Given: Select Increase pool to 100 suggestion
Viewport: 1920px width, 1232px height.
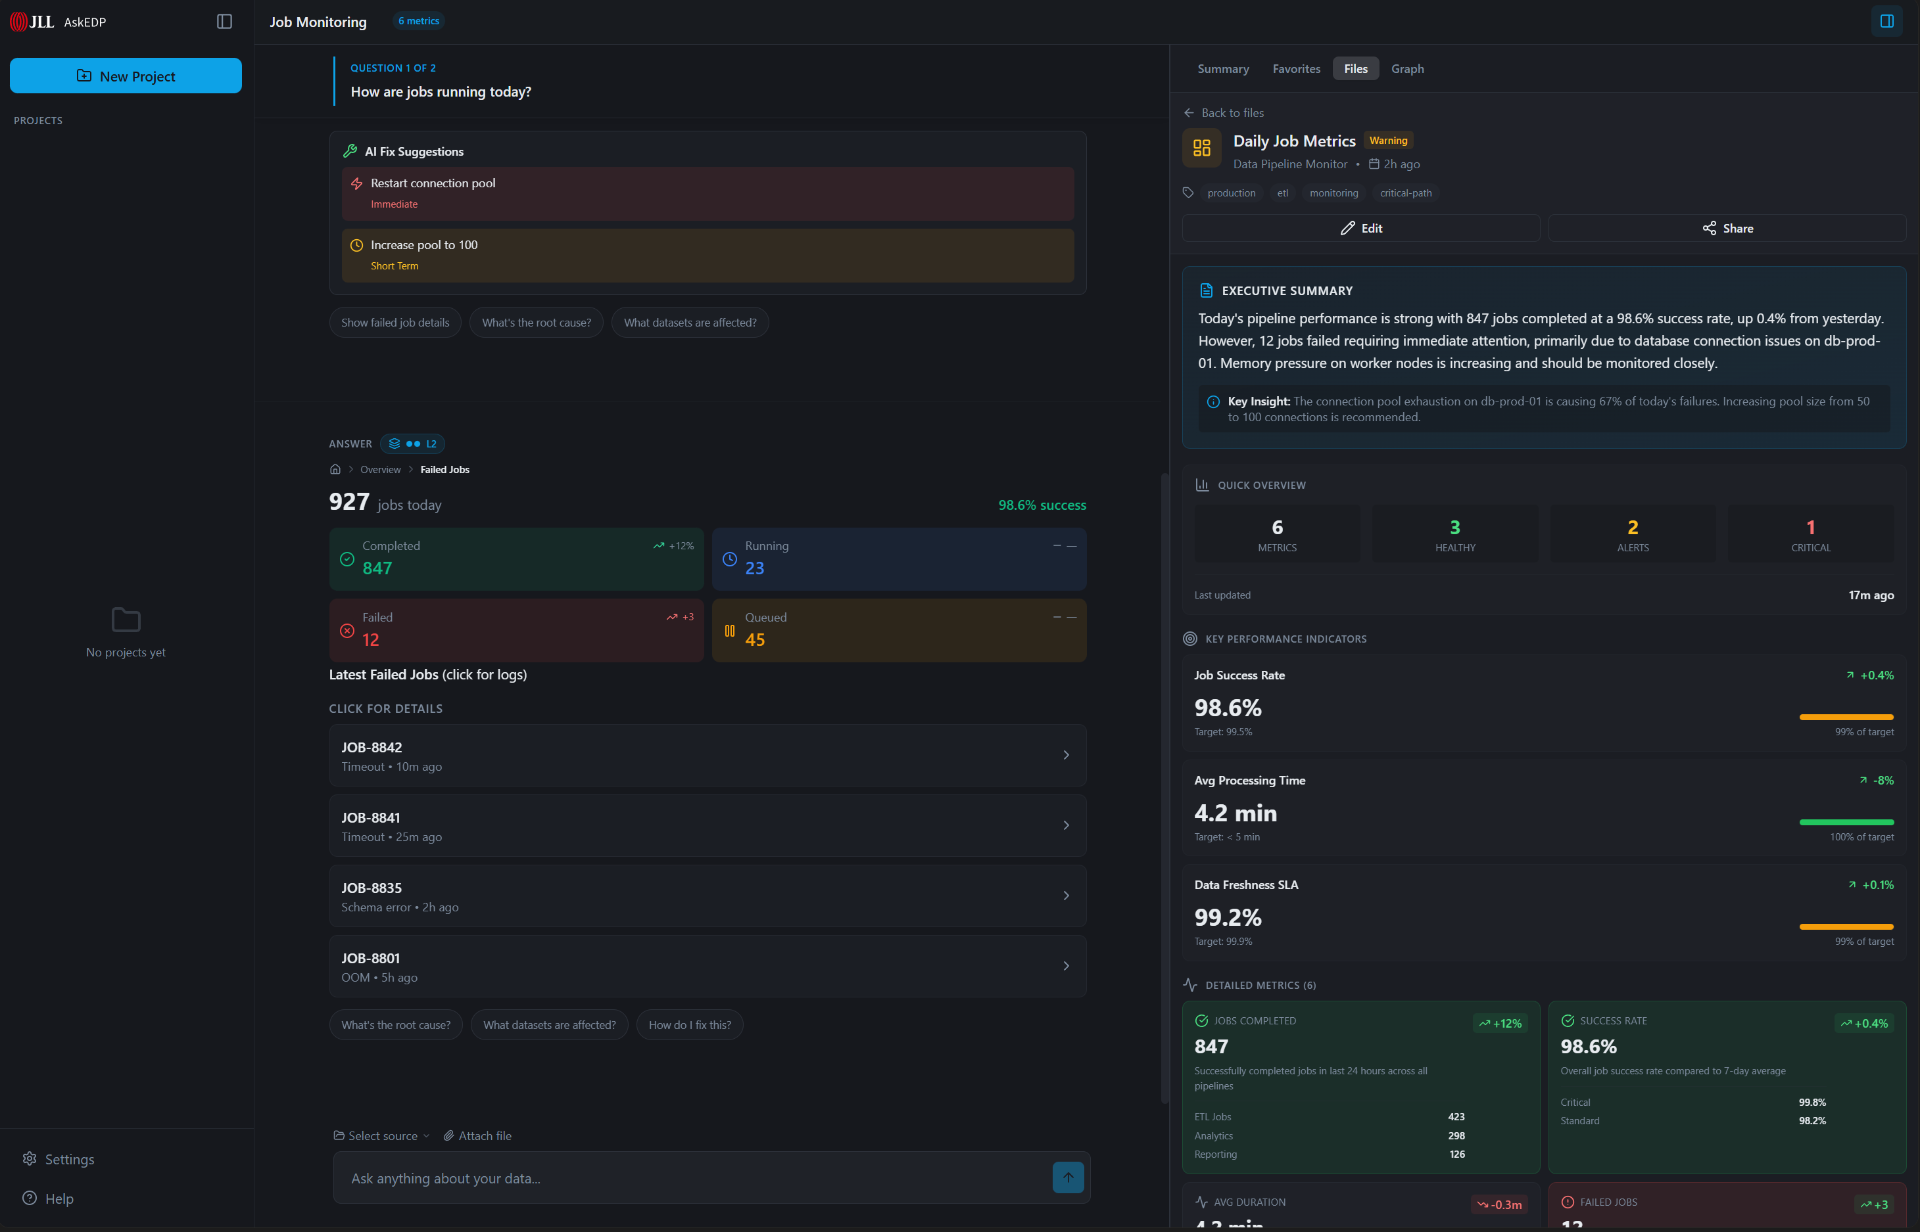Looking at the screenshot, I should pos(708,255).
